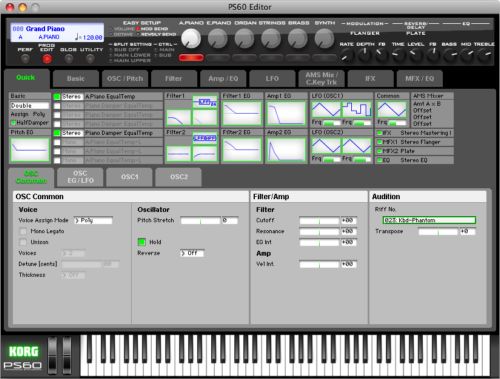Toggle OSC1 A.Piano EqualTemp multisample checkbox
The image size is (500, 379).
57,97
